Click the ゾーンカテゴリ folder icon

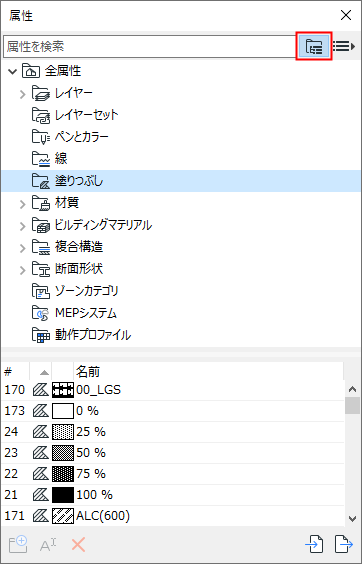(41, 291)
